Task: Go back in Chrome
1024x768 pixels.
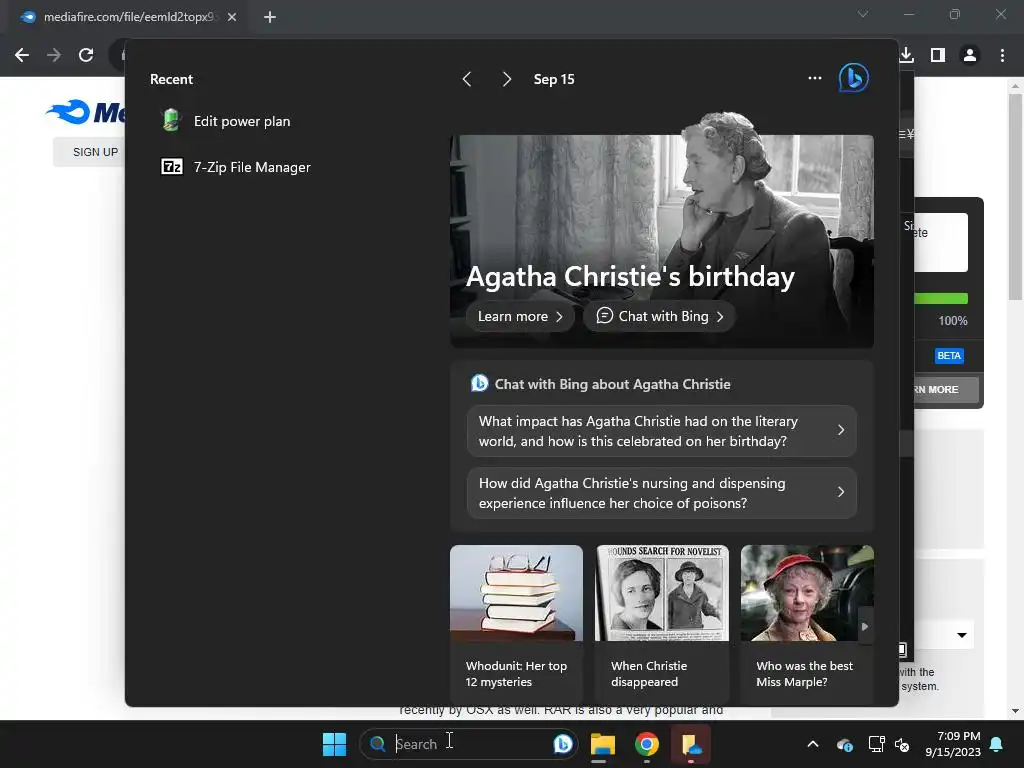Action: pyautogui.click(x=22, y=55)
